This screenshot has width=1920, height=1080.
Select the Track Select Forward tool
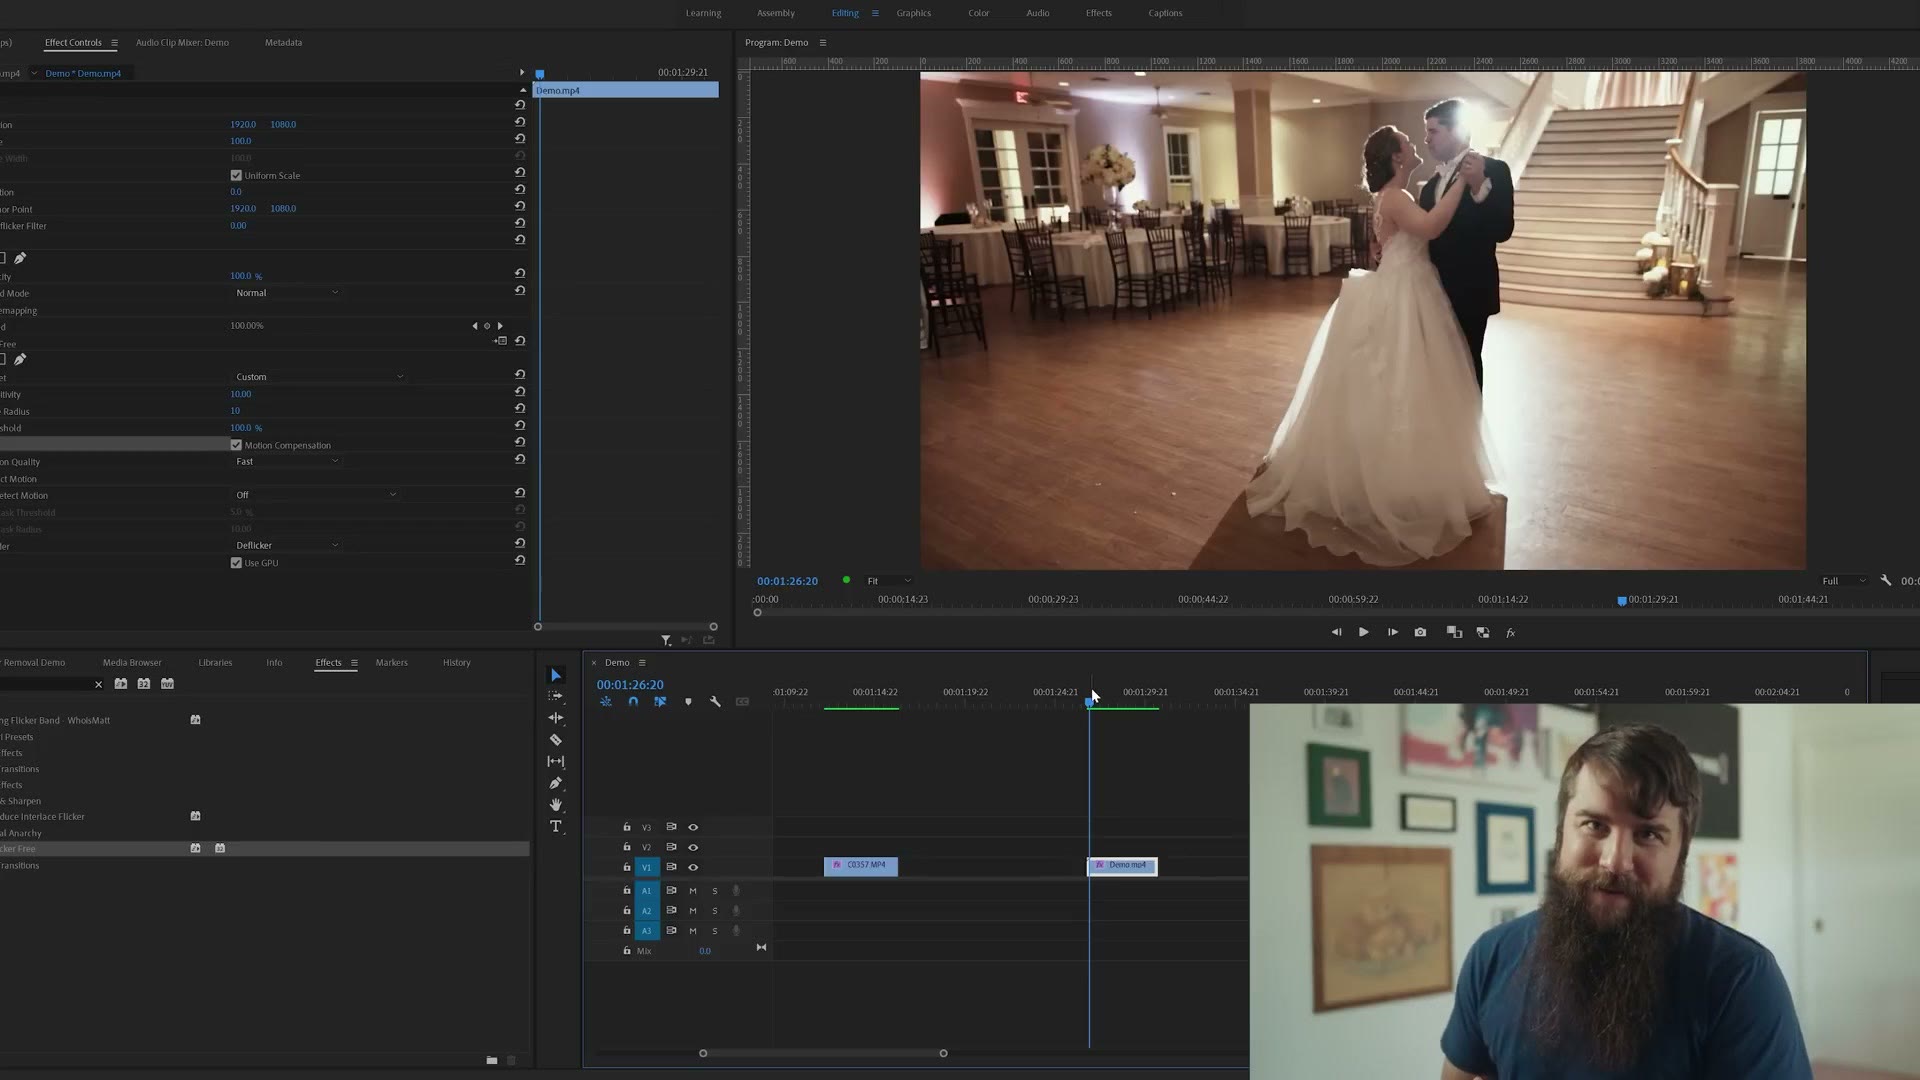coord(556,696)
